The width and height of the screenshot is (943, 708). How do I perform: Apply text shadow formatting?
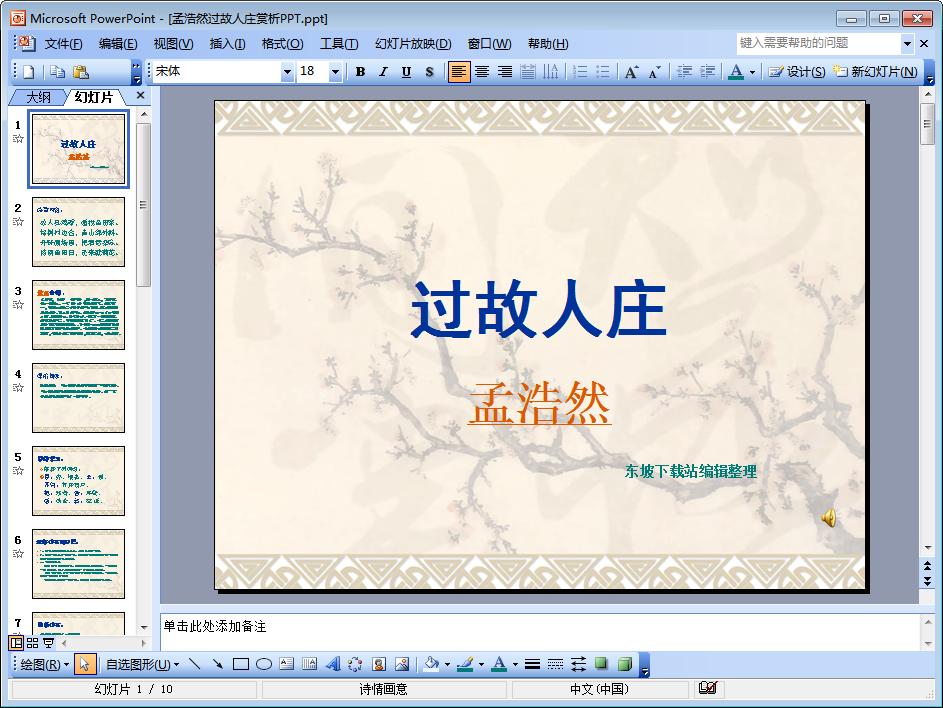tap(429, 72)
